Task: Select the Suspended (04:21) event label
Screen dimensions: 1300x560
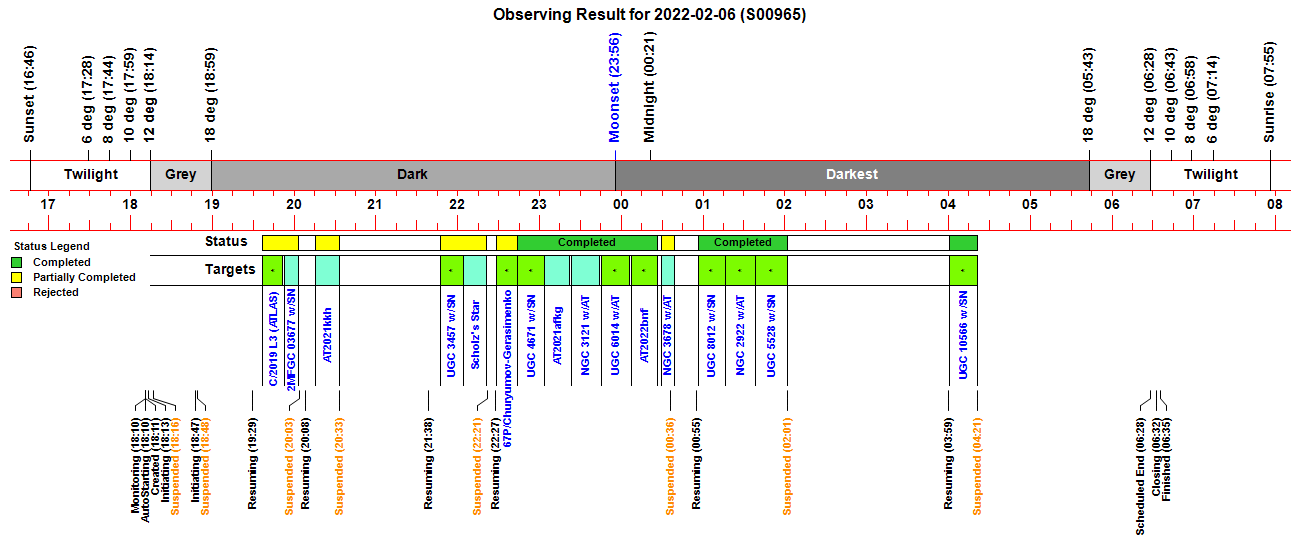Action: click(x=978, y=466)
